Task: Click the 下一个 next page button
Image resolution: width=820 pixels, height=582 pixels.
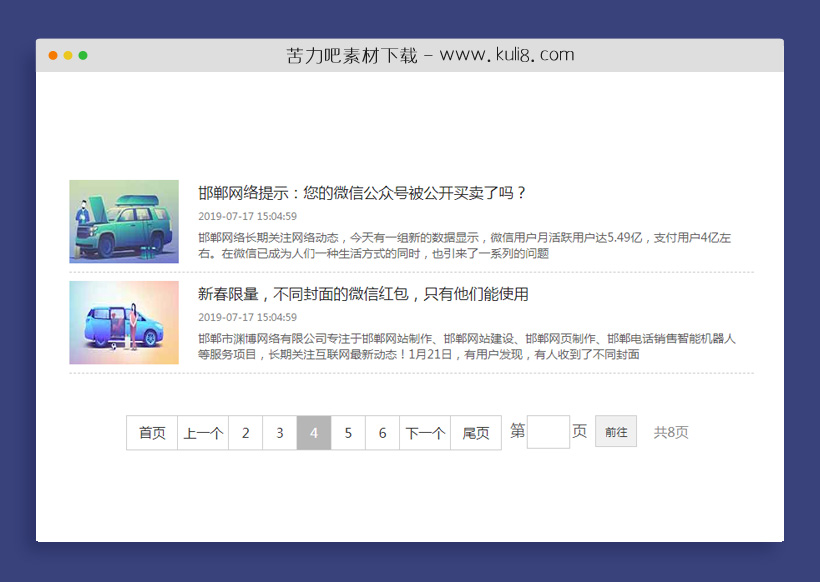Action: (x=425, y=432)
